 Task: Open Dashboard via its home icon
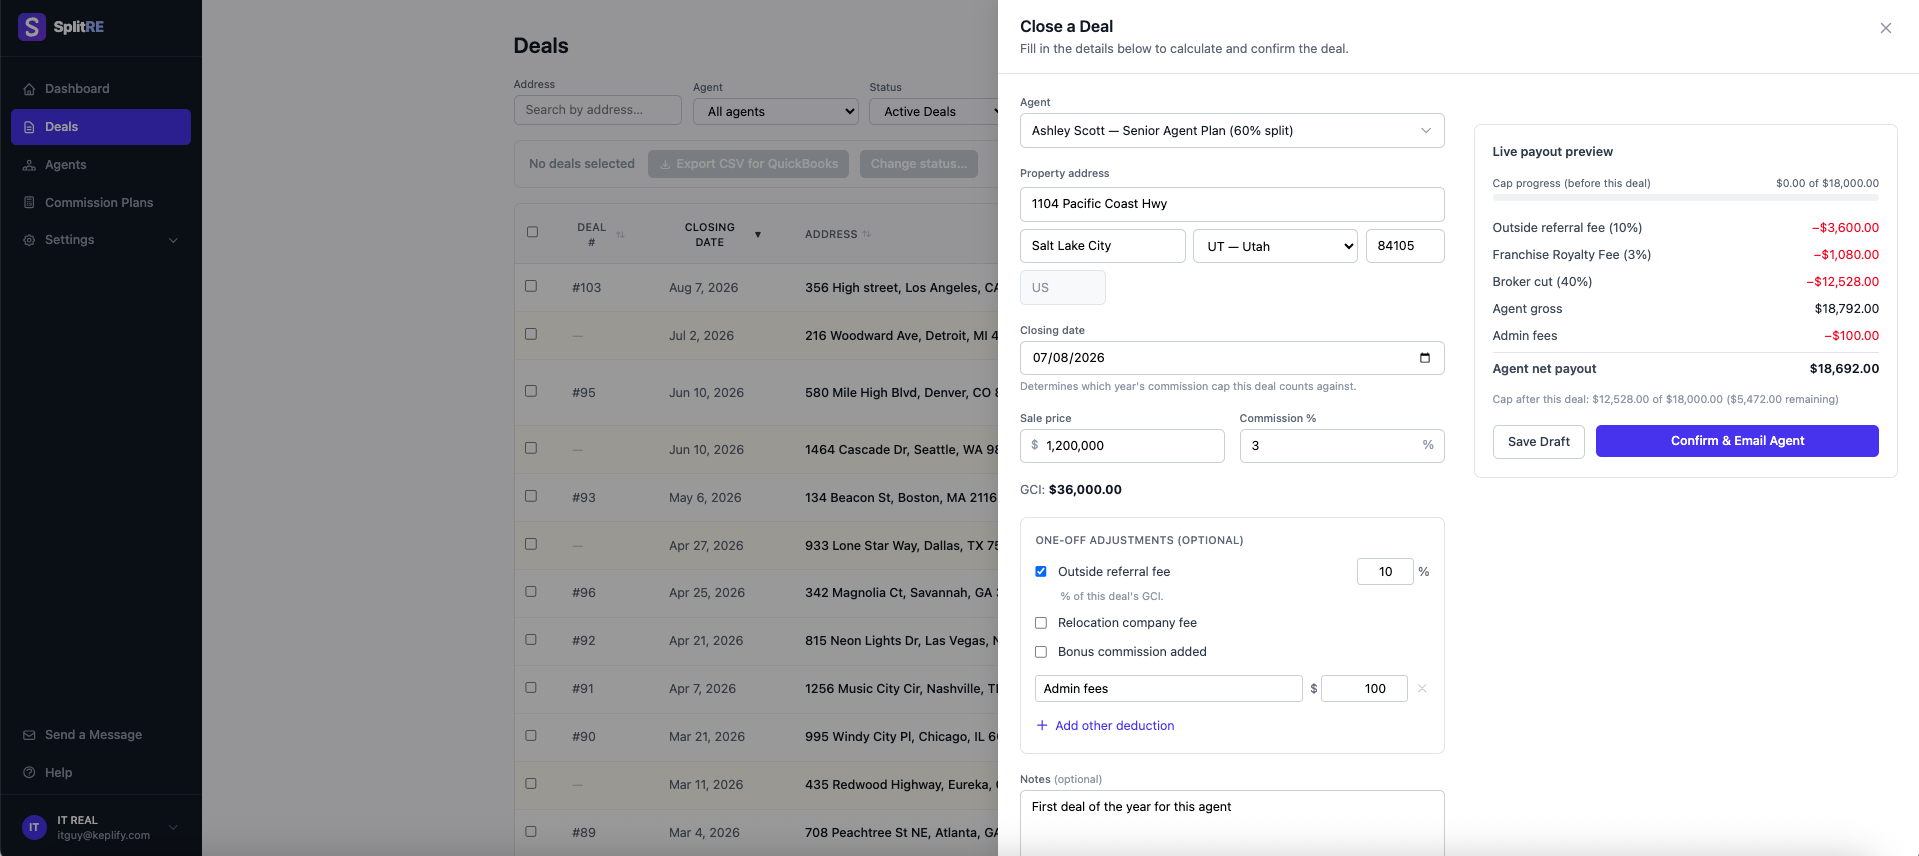(29, 89)
